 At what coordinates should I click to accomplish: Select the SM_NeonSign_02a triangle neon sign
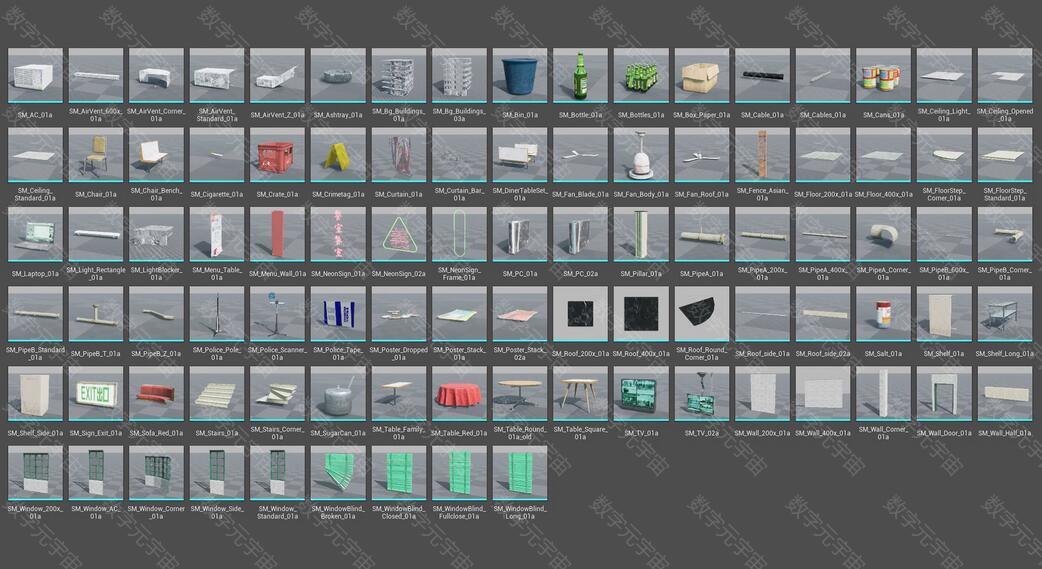point(399,233)
